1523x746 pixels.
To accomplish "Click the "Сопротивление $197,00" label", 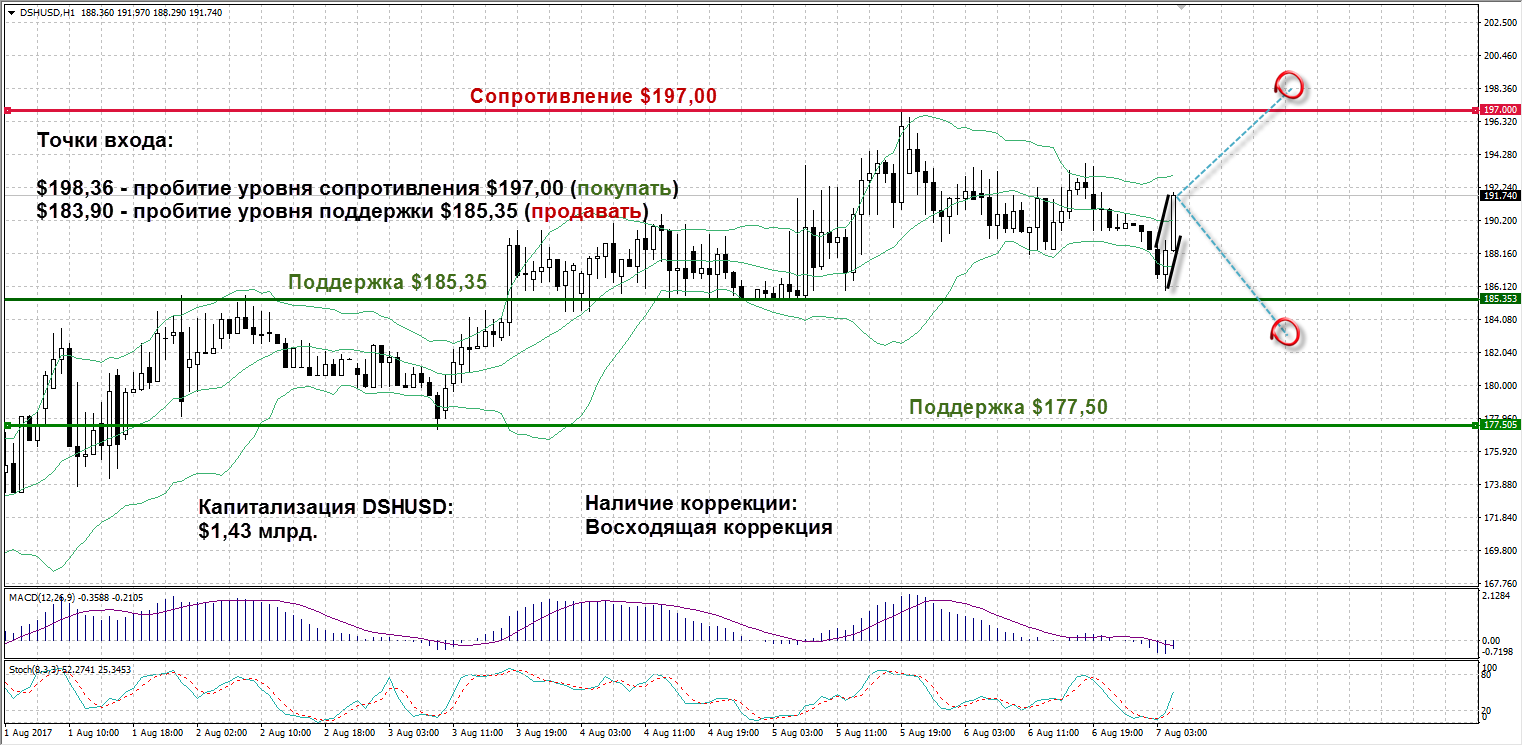I will 593,96.
